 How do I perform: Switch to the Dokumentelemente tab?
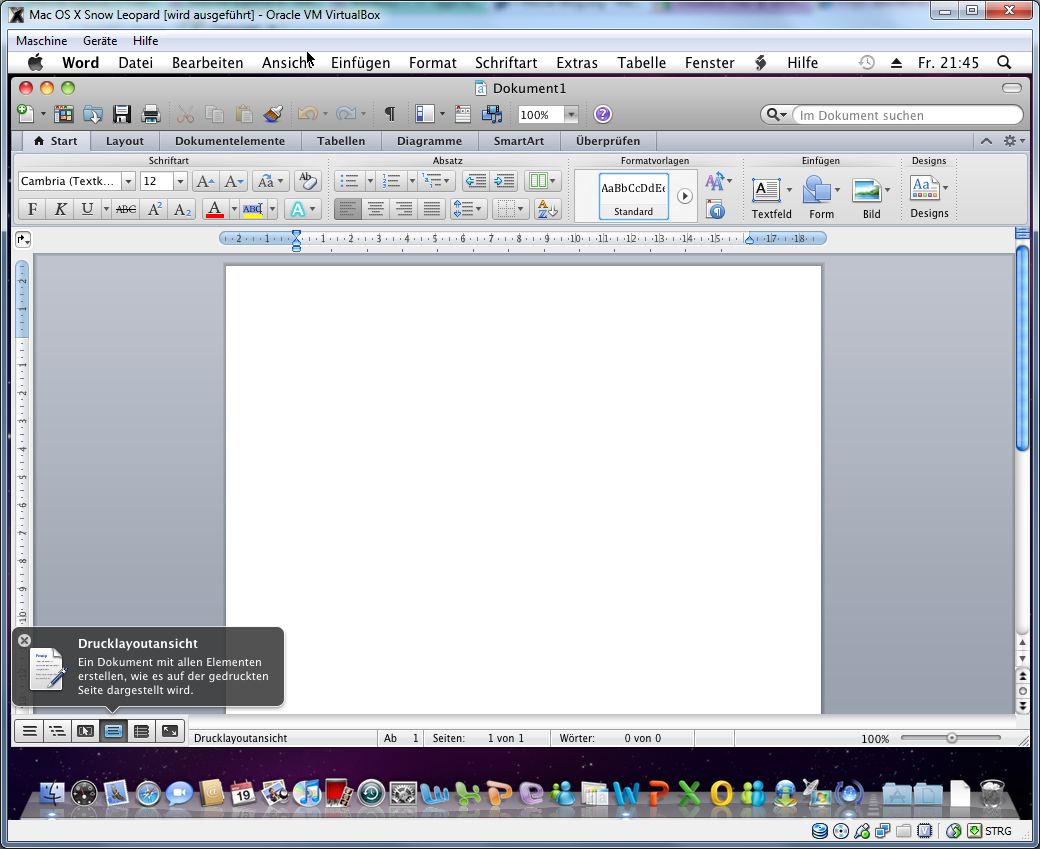(x=229, y=141)
